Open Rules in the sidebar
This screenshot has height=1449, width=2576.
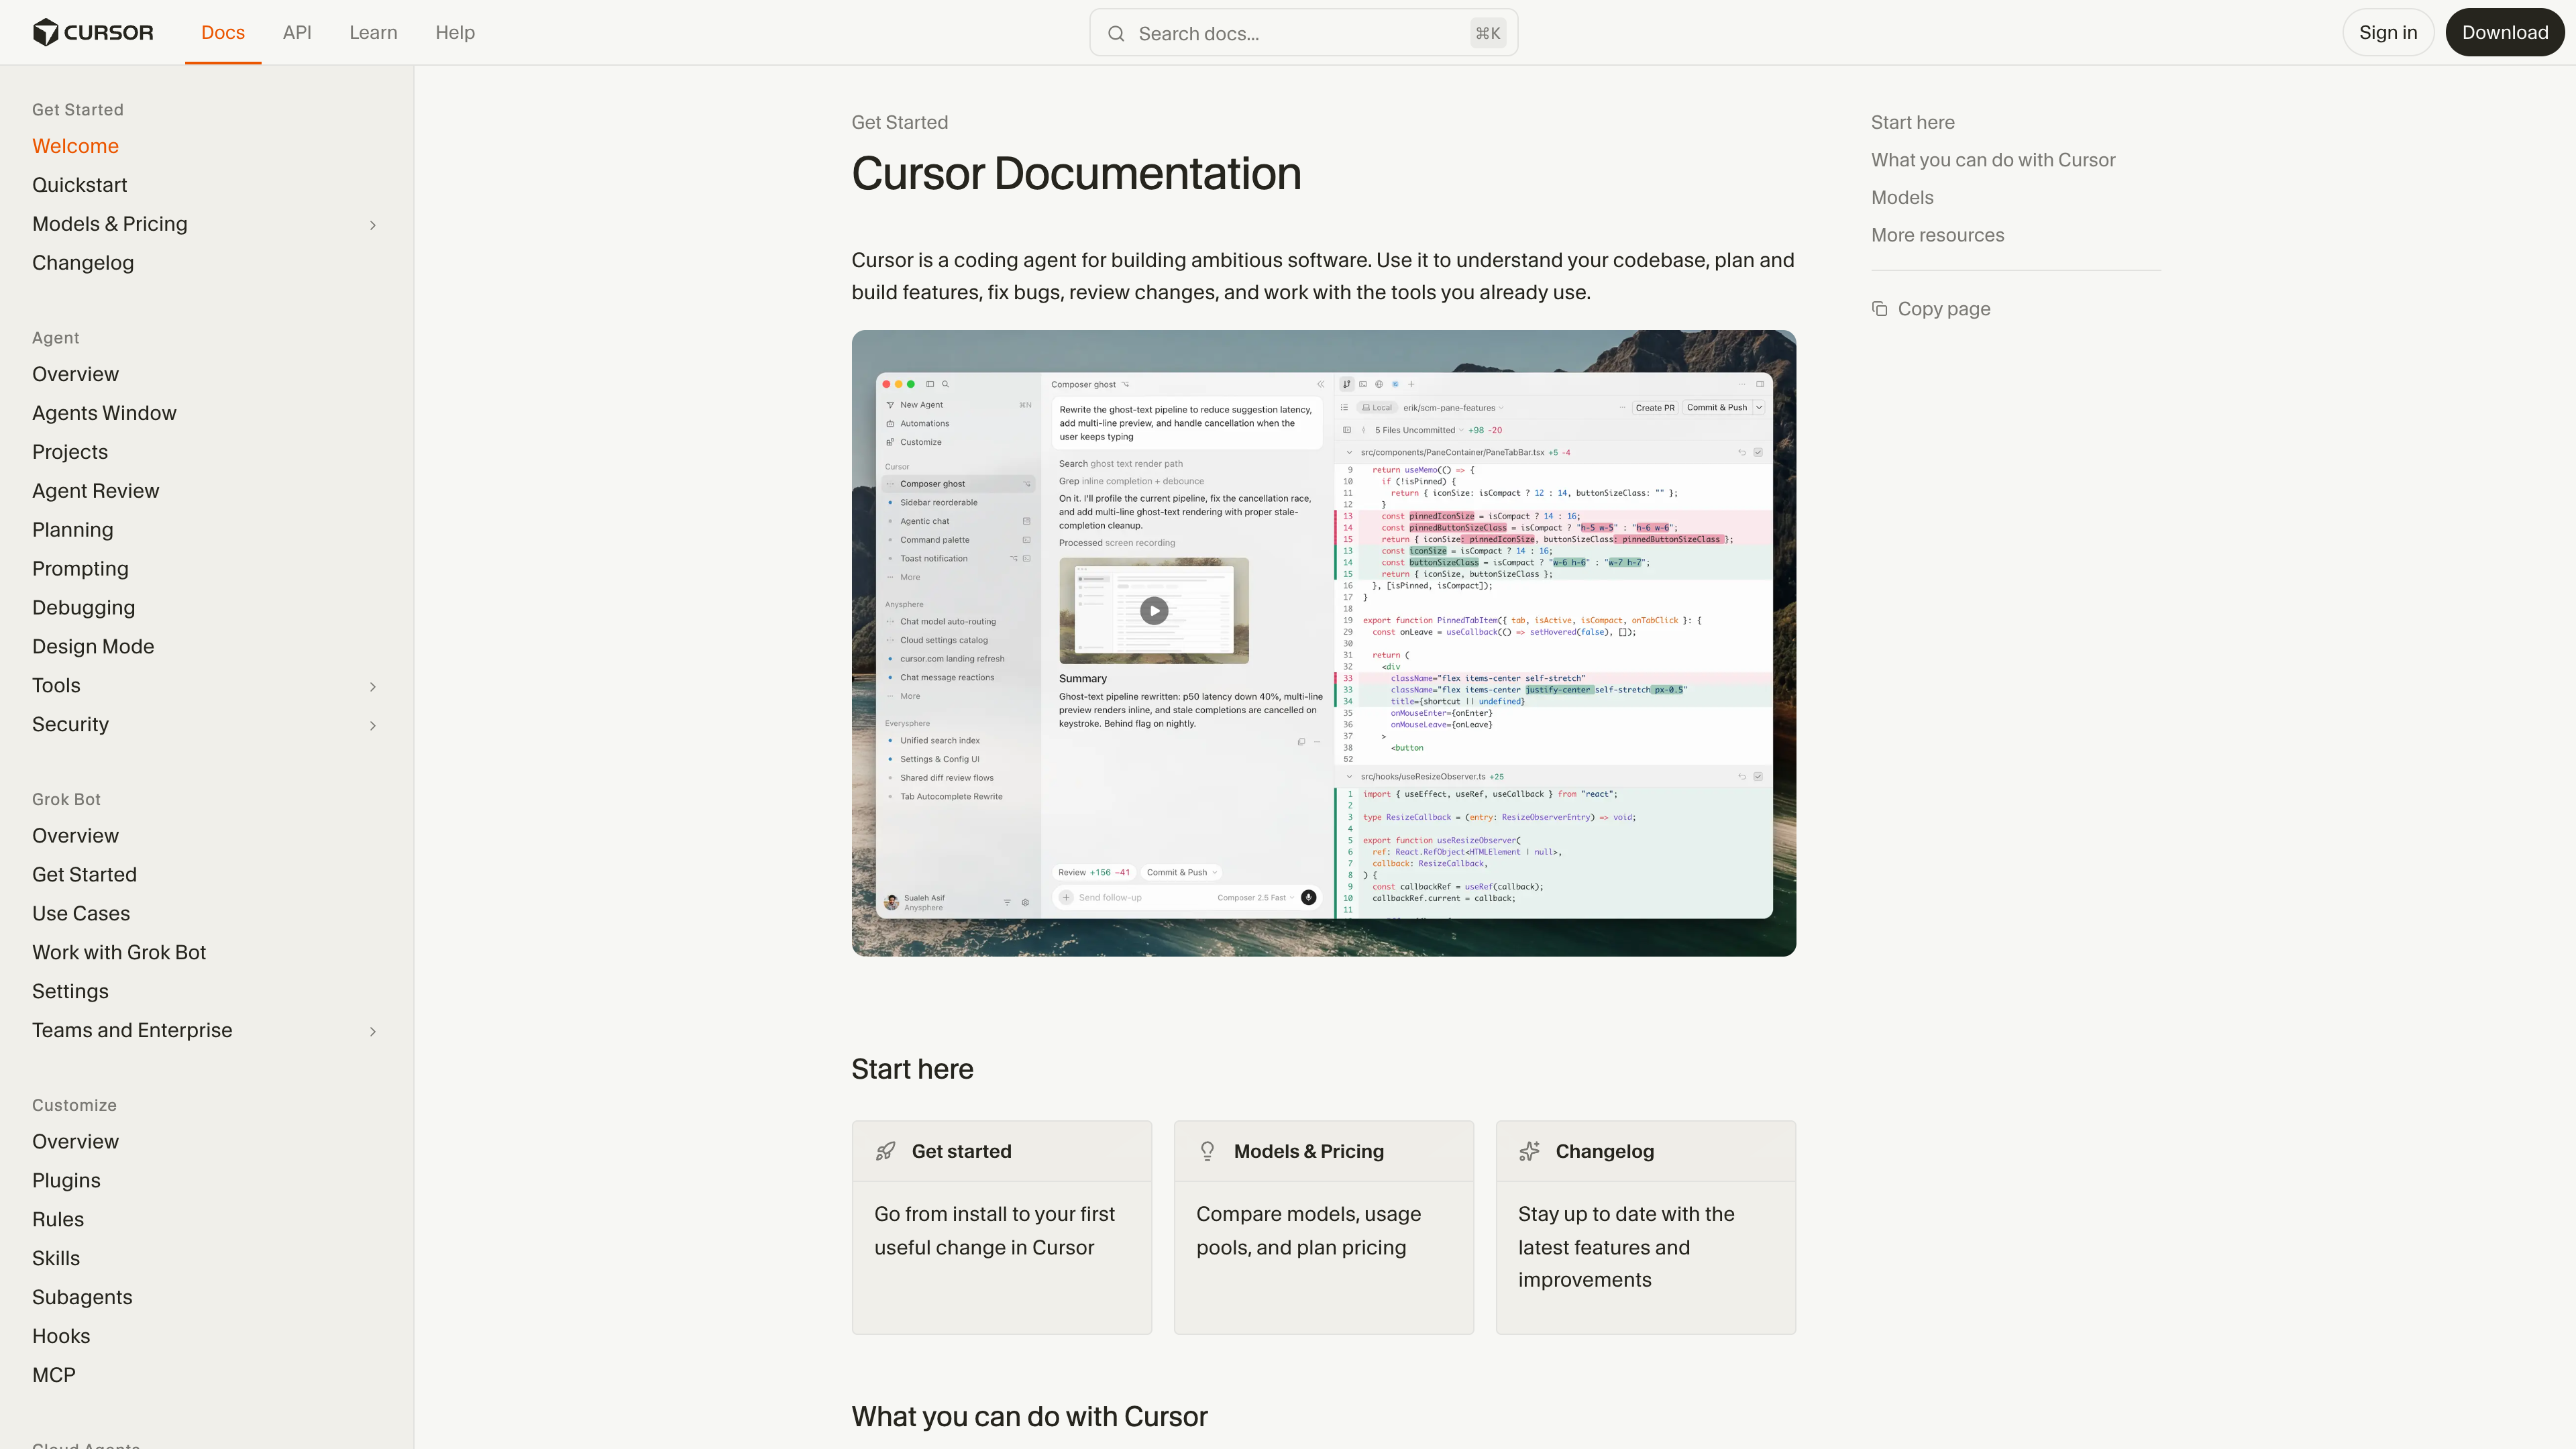pos(58,1220)
